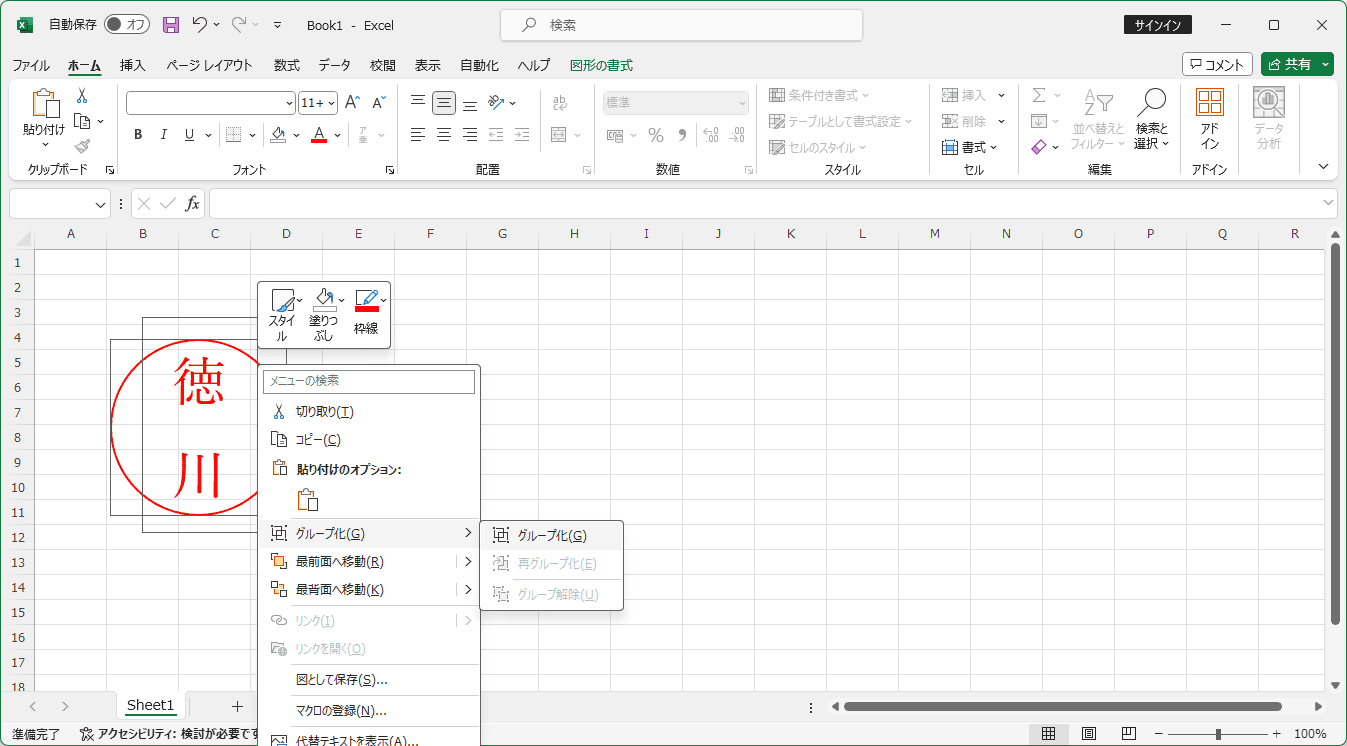Open Find and Select magnifier icon
The height and width of the screenshot is (746, 1347).
(1152, 103)
